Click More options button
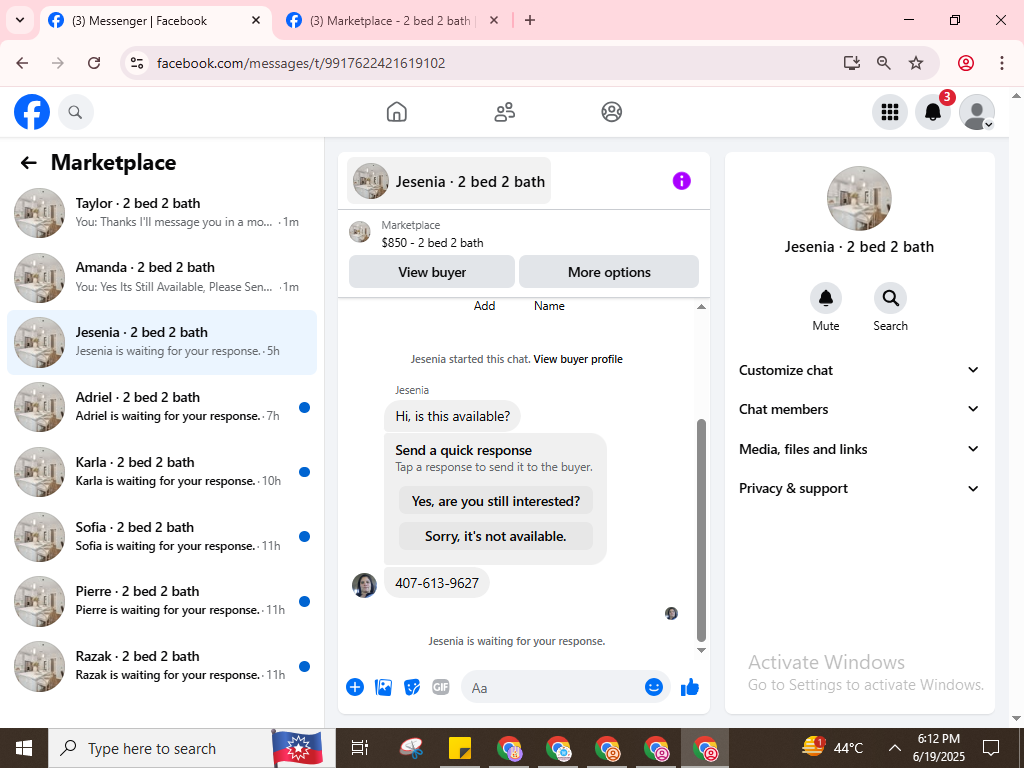This screenshot has width=1024, height=768. tap(609, 272)
